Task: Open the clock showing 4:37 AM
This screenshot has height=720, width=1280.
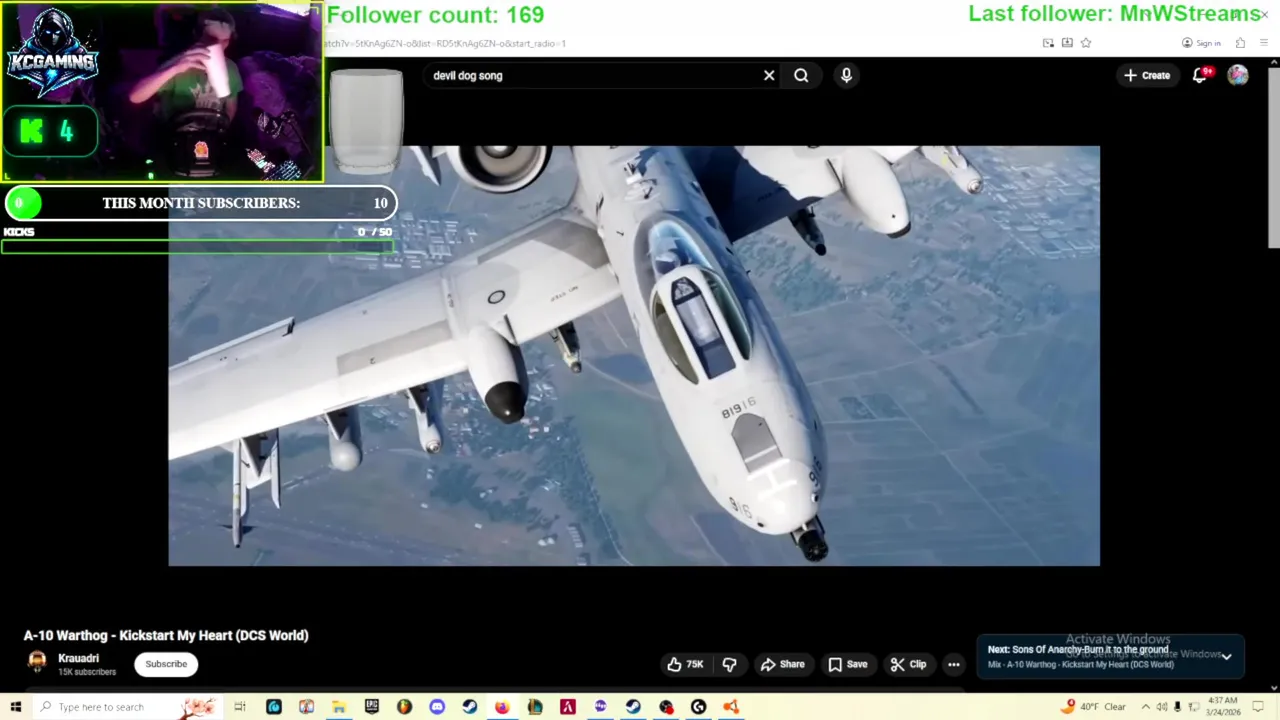Action: click(1223, 707)
